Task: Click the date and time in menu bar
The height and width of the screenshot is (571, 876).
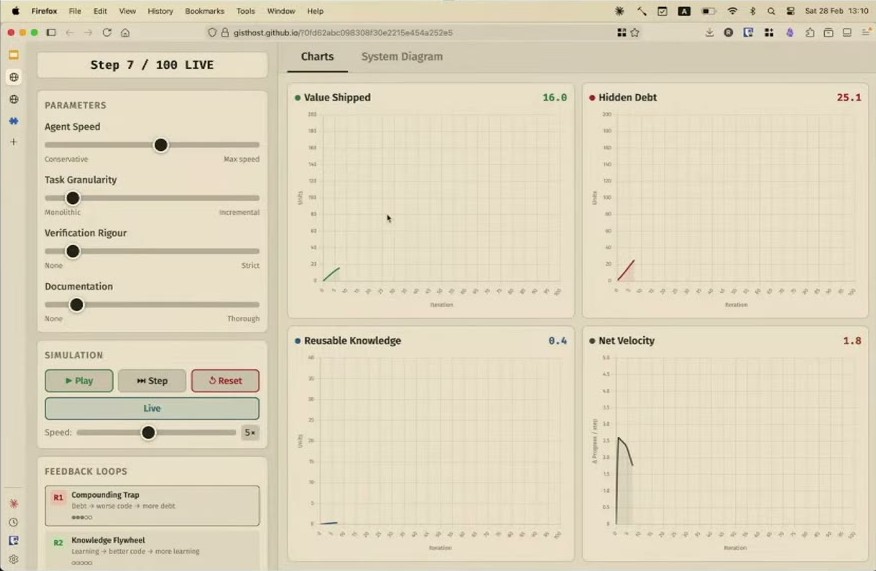Action: (x=836, y=11)
